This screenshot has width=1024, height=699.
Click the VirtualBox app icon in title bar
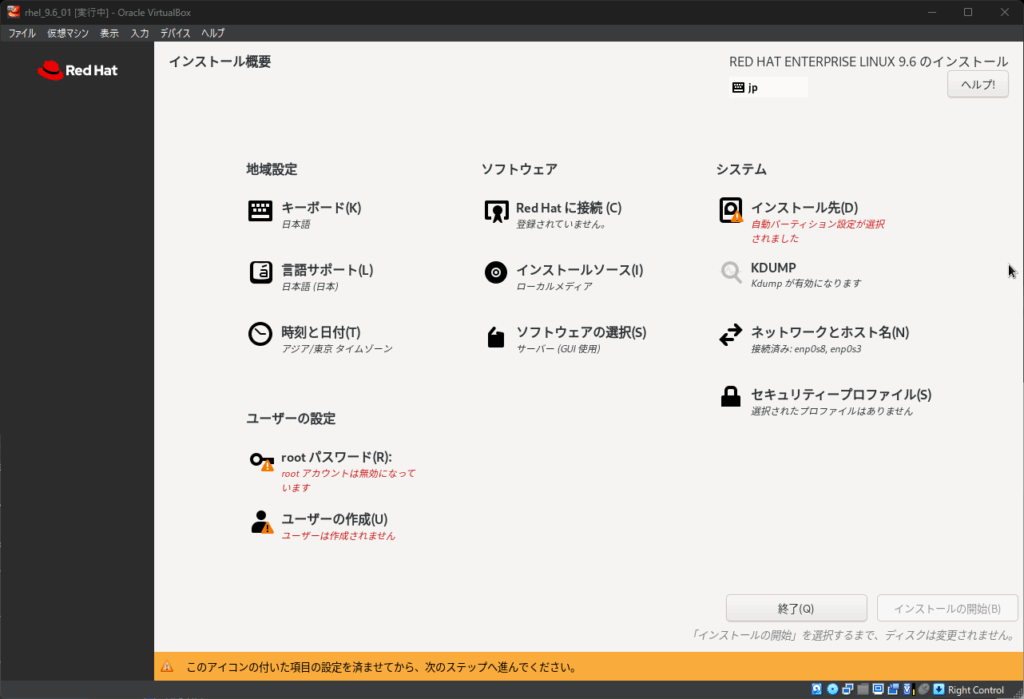(13, 12)
